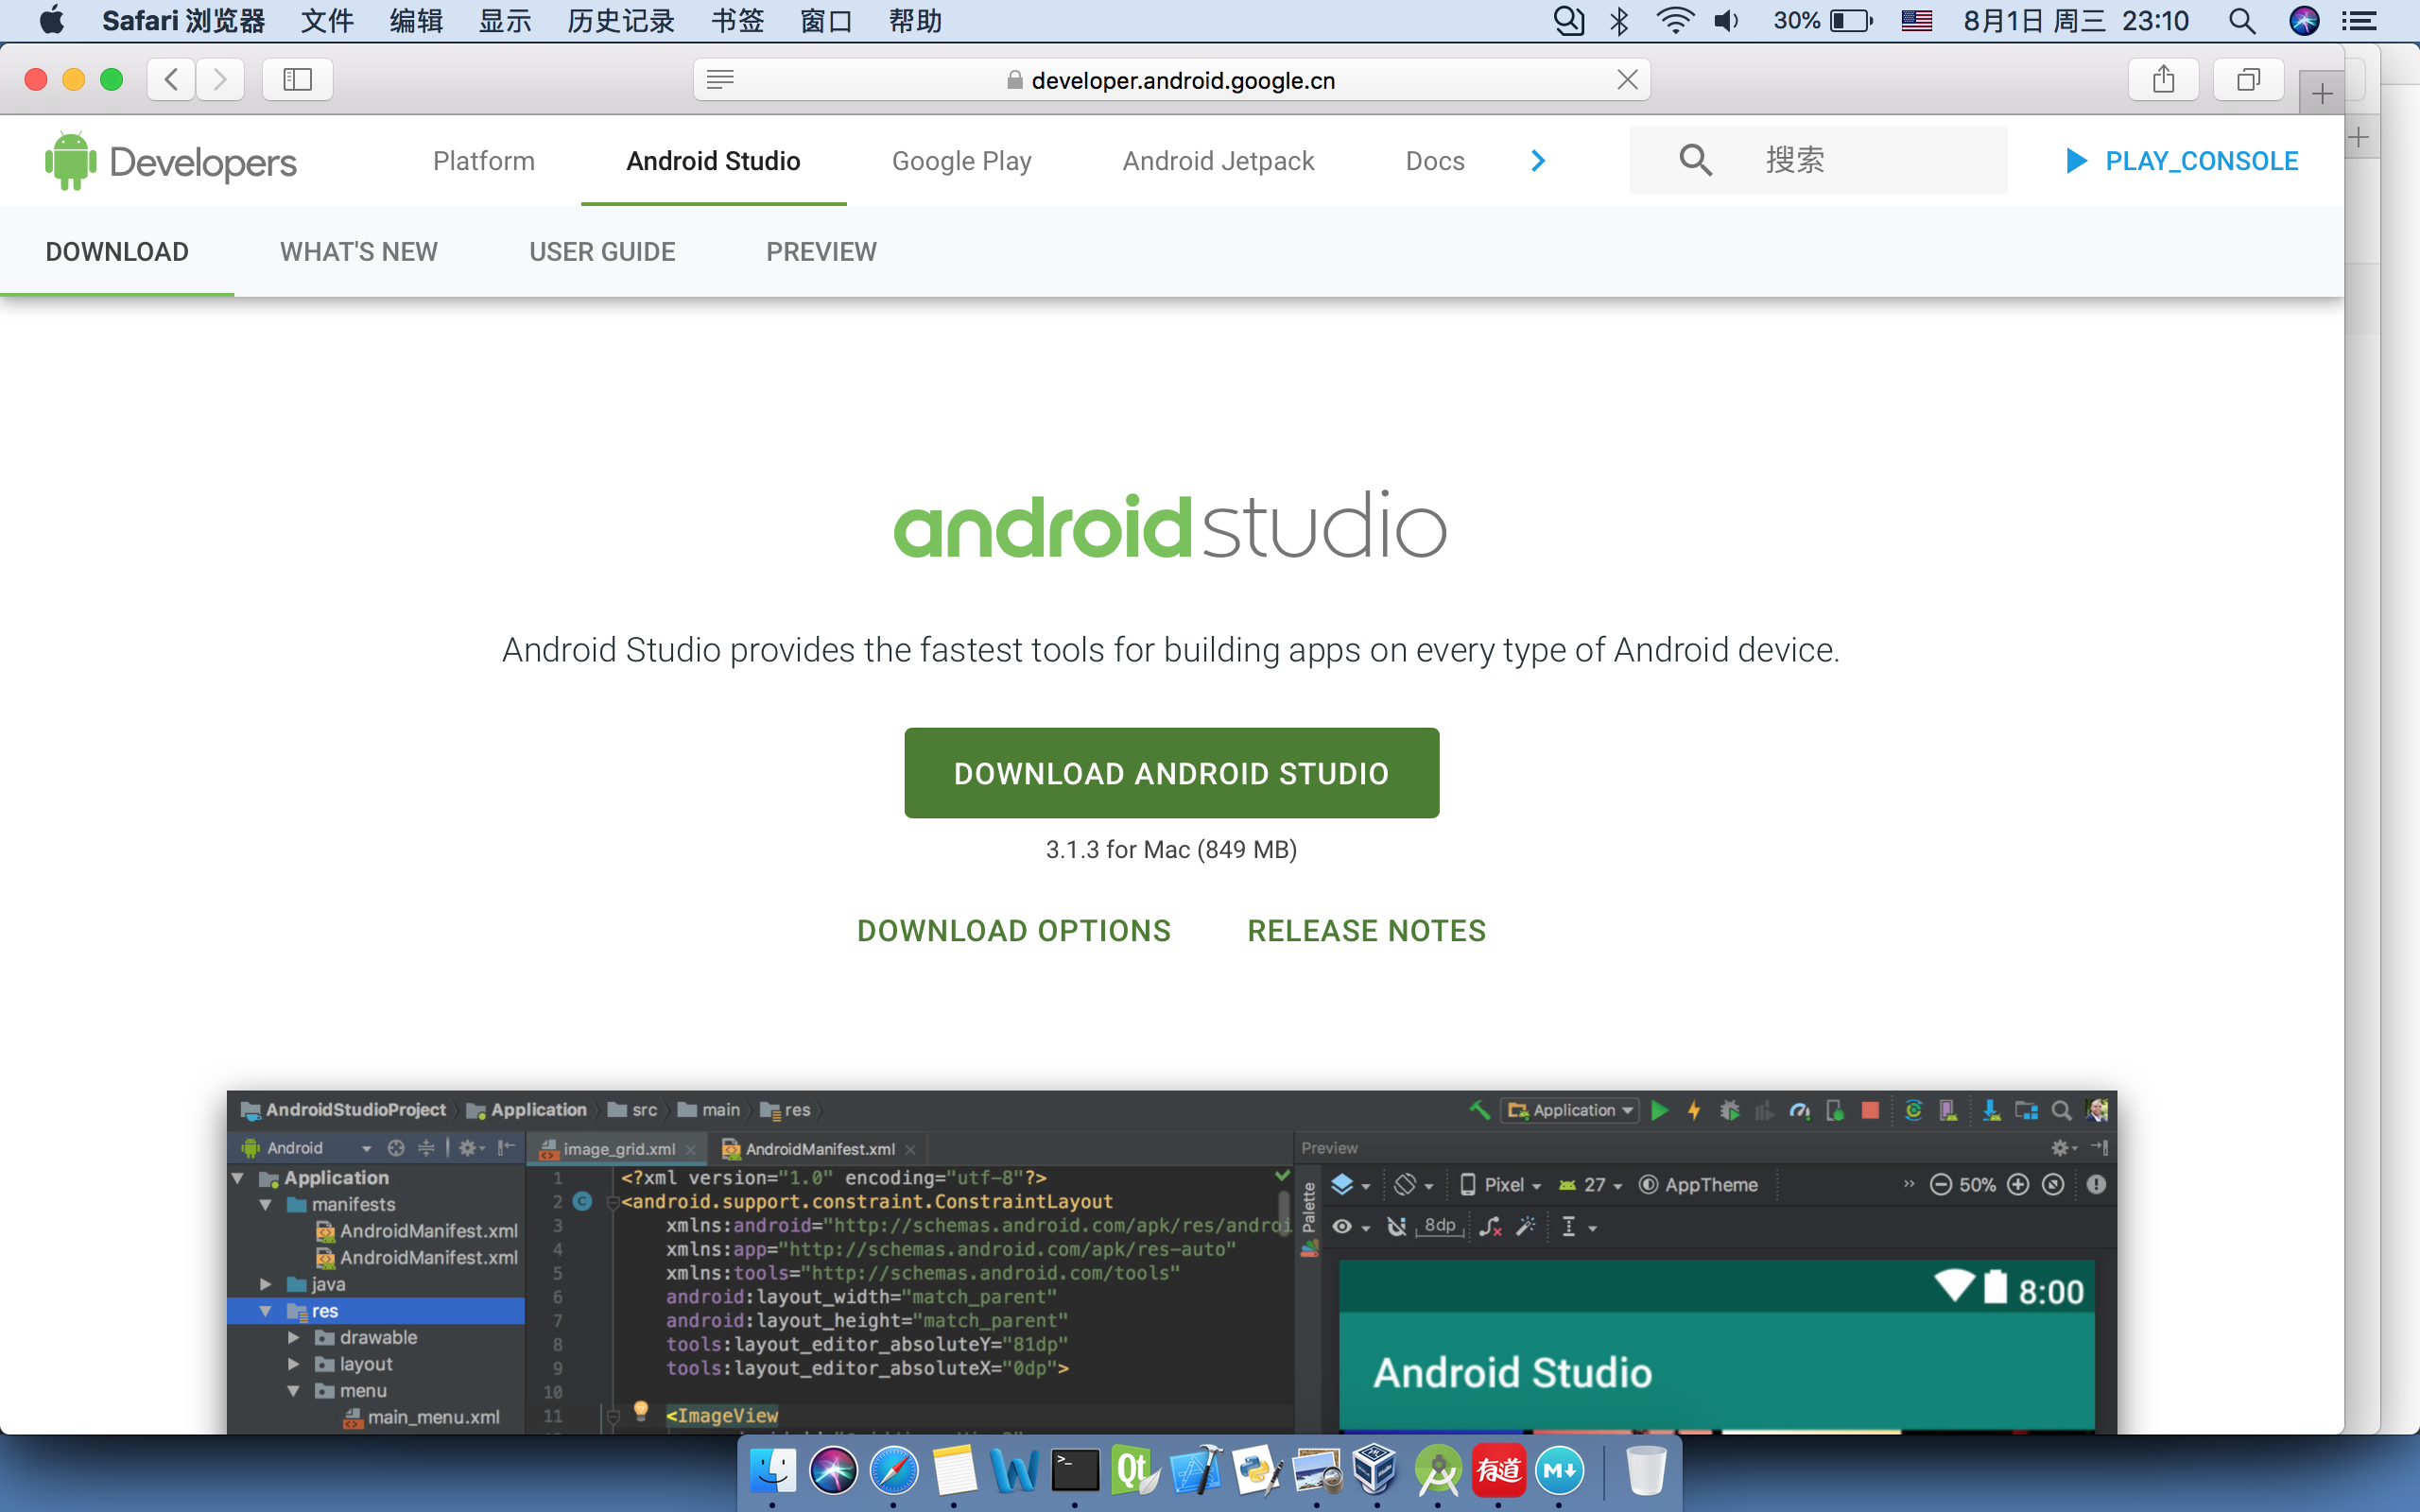Image resolution: width=2420 pixels, height=1512 pixels.
Task: Open the USER GUIDE sub-tab
Action: [602, 252]
